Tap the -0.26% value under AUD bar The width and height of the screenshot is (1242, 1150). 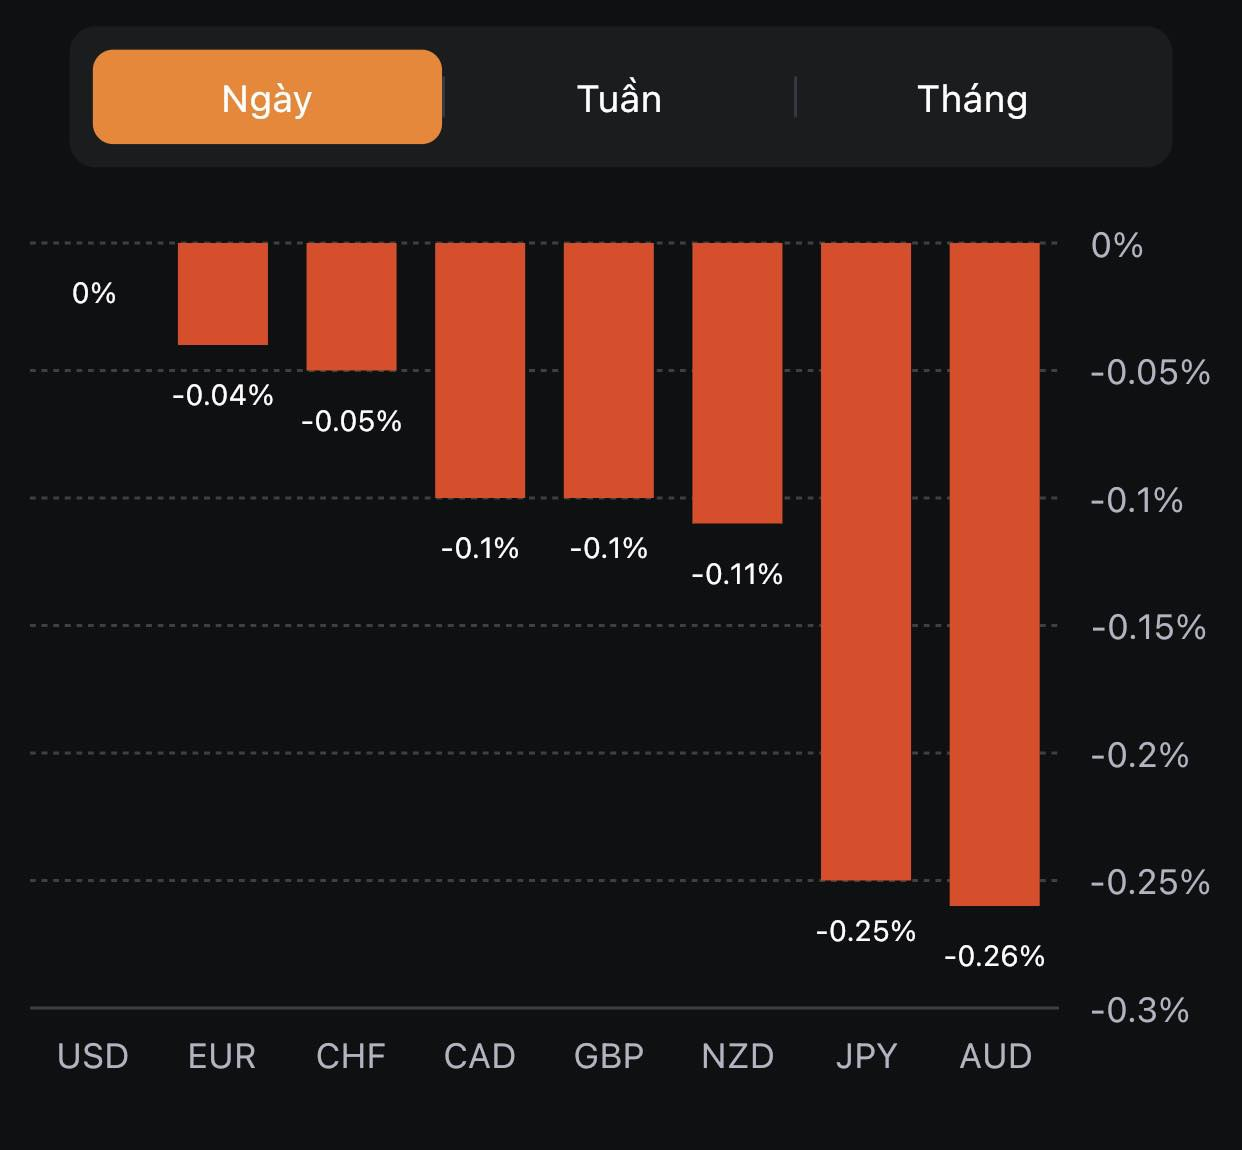tap(995, 957)
